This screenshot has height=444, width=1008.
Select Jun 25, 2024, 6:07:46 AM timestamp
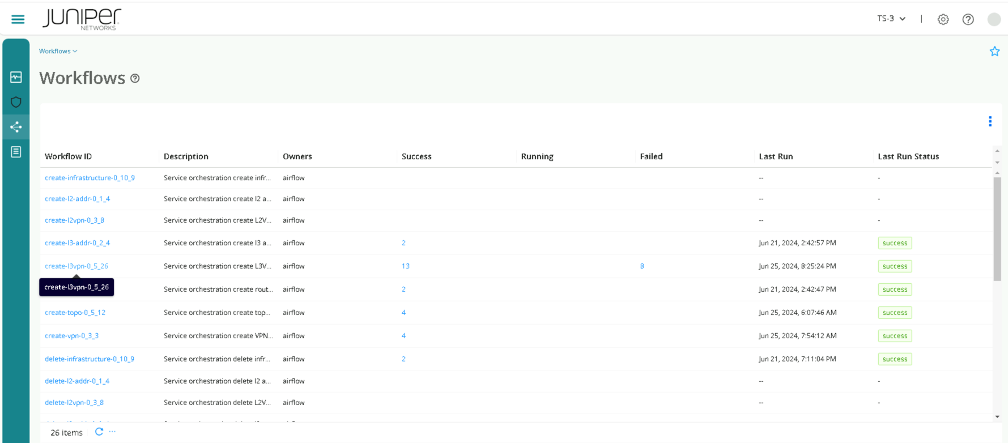(x=797, y=312)
